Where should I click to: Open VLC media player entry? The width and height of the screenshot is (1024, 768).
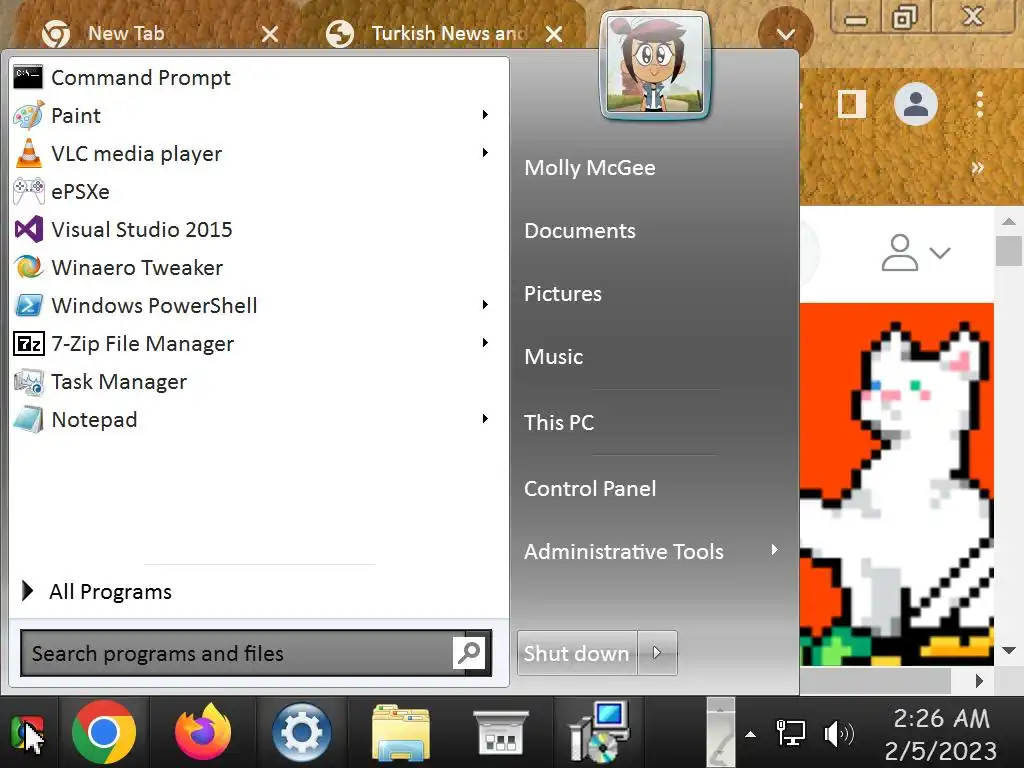click(x=259, y=153)
